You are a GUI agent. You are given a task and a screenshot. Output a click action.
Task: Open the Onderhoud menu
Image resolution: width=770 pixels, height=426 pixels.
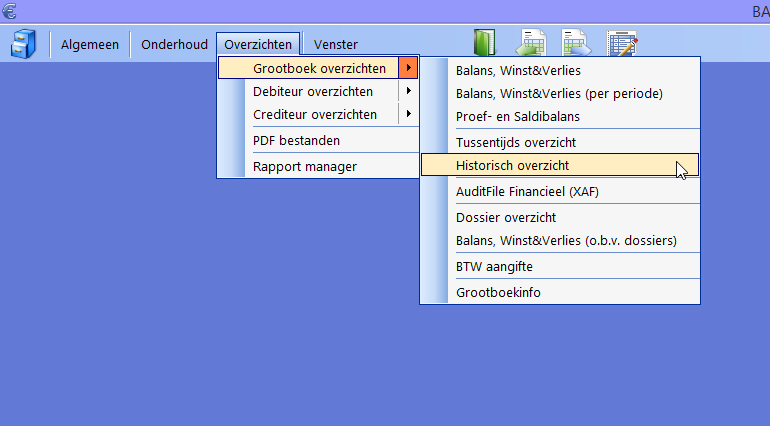point(174,44)
